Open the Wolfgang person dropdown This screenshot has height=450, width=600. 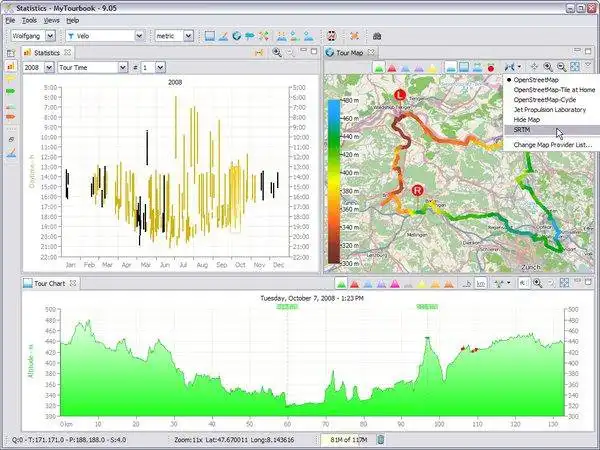(51, 36)
